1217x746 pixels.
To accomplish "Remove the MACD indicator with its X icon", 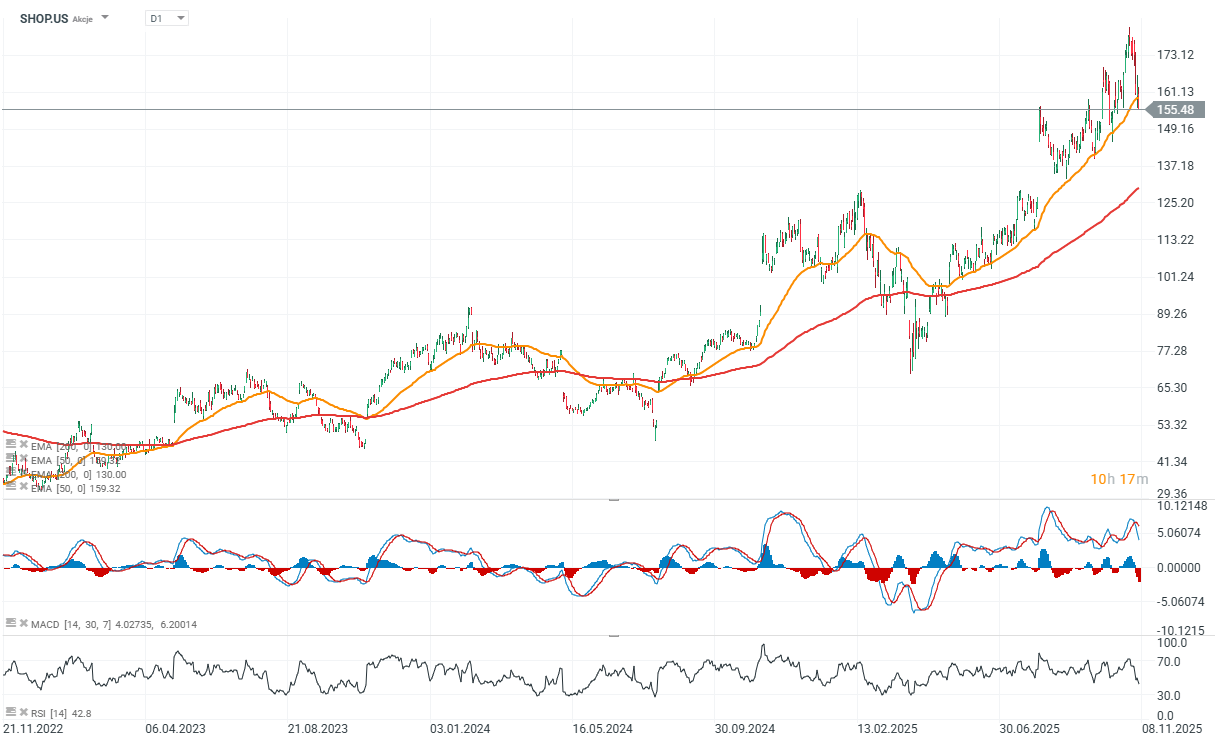I will pos(22,623).
